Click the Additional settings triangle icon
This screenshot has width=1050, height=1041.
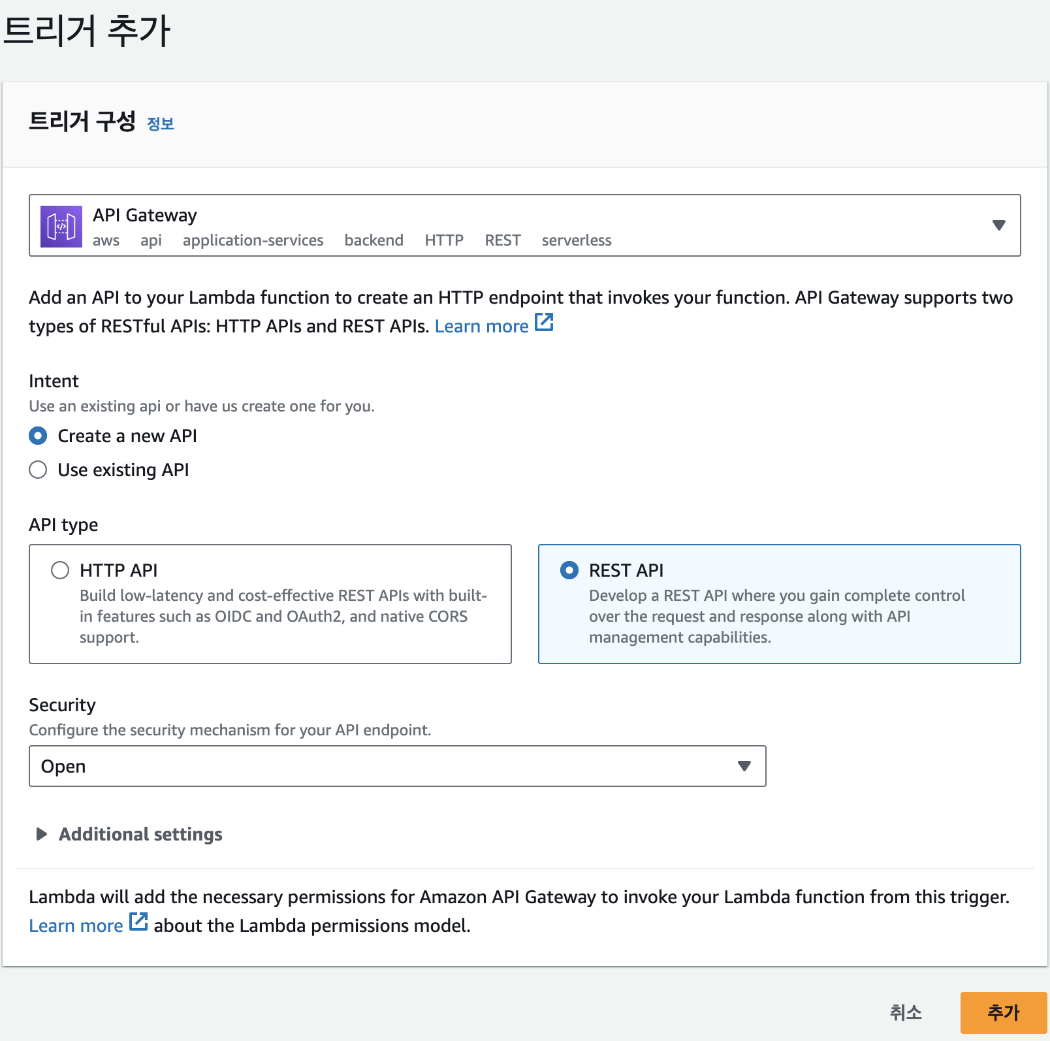click(x=42, y=834)
